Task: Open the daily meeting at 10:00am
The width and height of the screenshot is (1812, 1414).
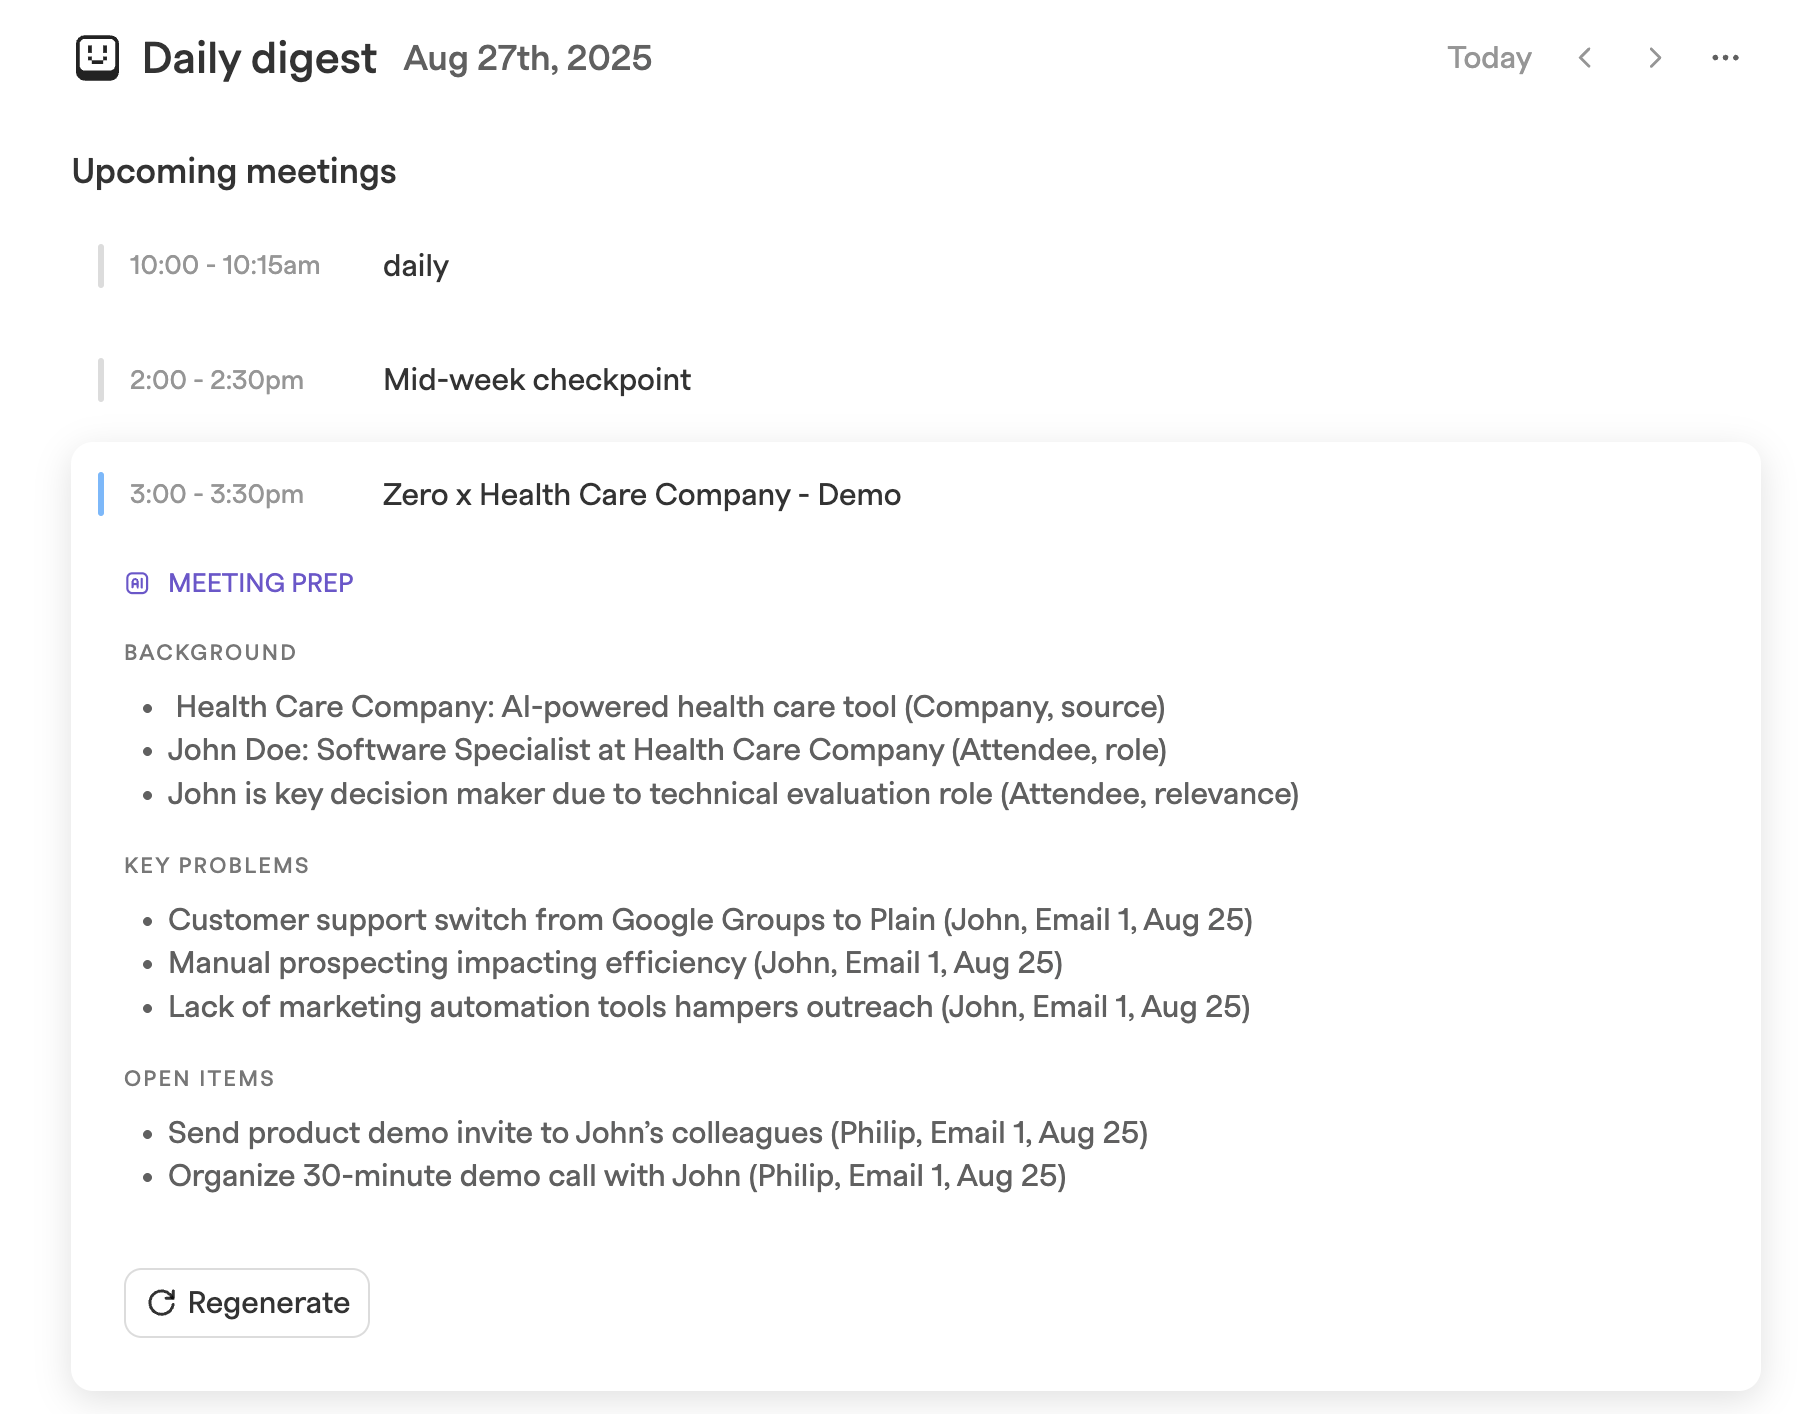Action: click(x=416, y=266)
